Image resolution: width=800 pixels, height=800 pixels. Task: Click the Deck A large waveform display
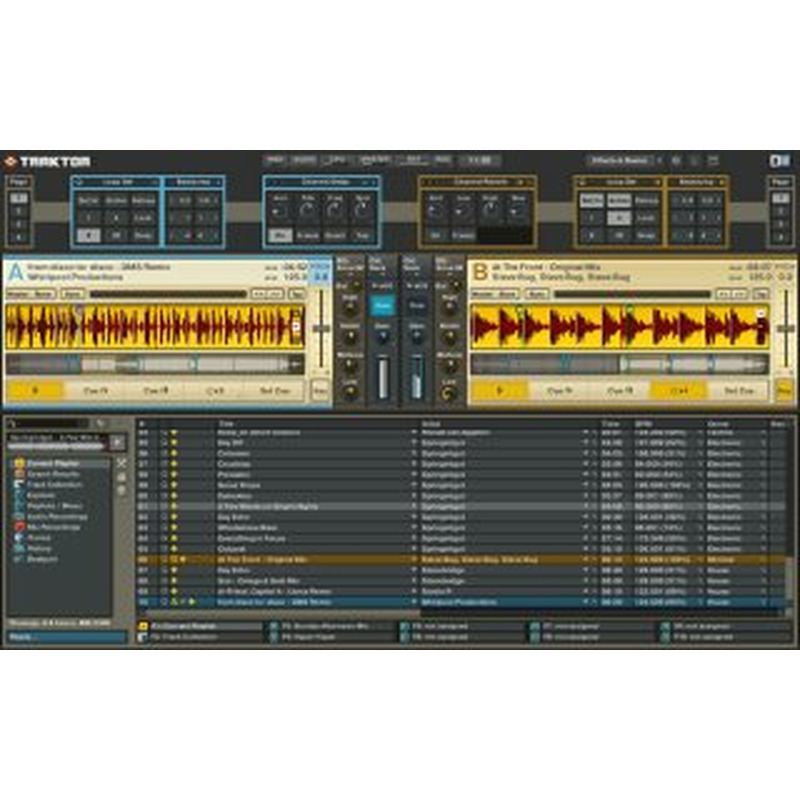pos(156,327)
